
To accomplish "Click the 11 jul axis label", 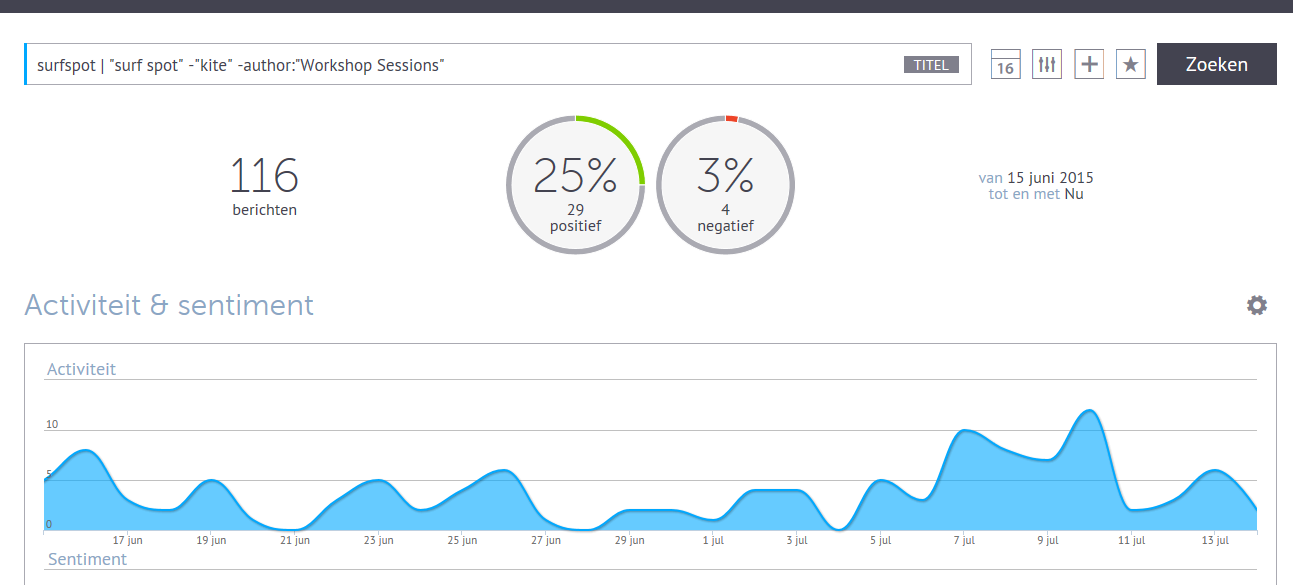I will [1131, 540].
